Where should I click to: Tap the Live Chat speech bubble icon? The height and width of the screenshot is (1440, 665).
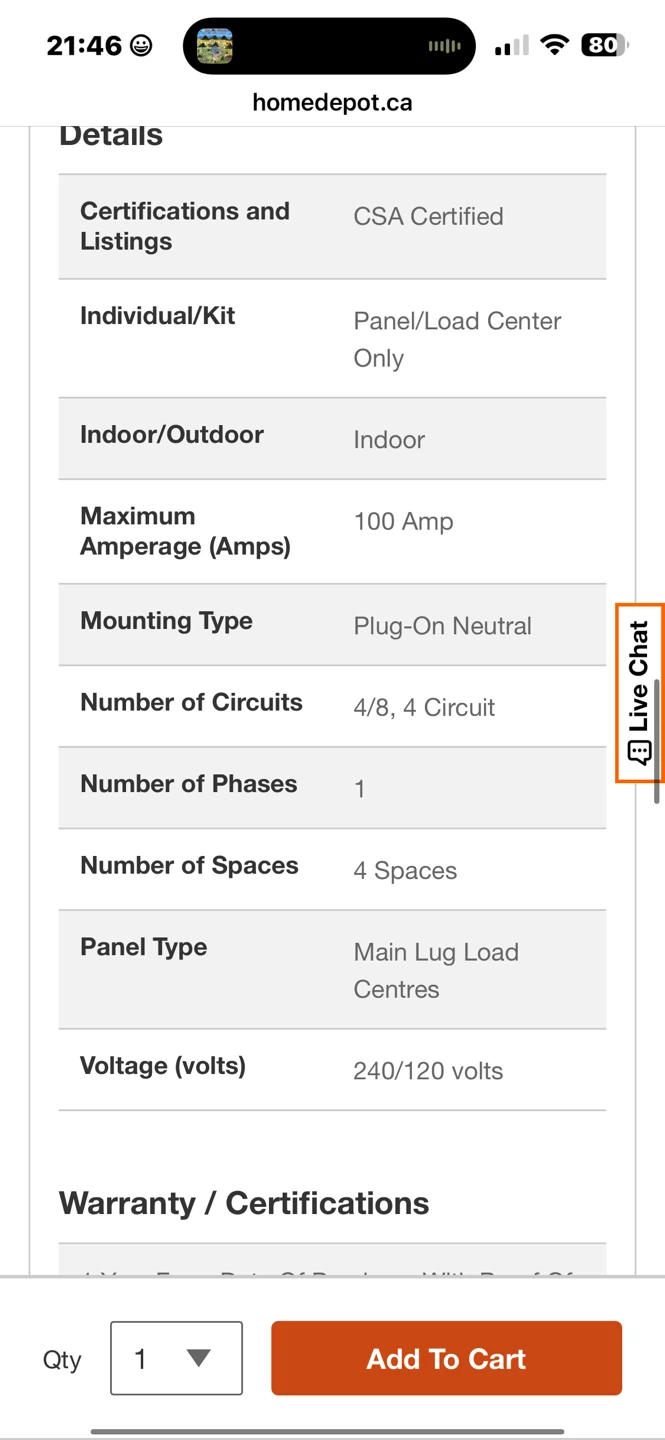click(640, 752)
